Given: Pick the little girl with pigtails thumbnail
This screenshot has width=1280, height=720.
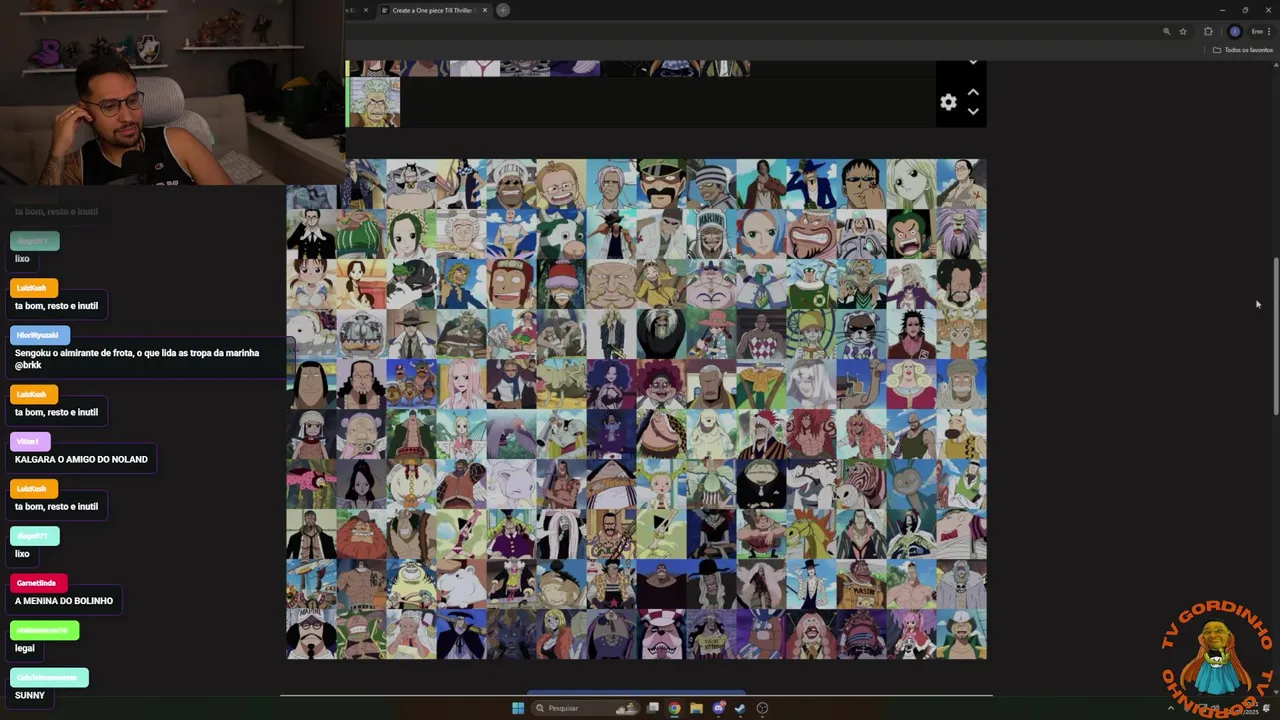Looking at the screenshot, I should pyautogui.click(x=312, y=285).
